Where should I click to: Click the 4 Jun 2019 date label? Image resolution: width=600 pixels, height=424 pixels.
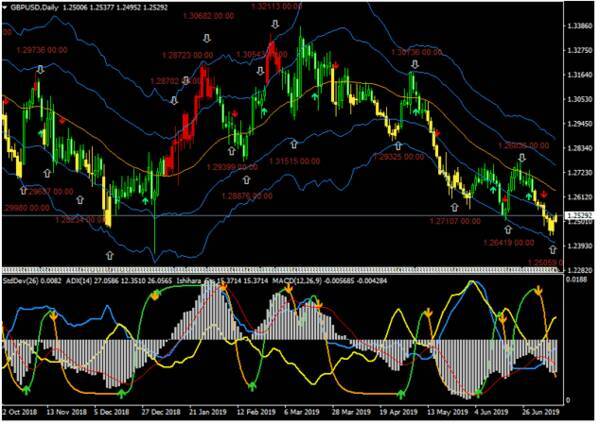tap(491, 412)
